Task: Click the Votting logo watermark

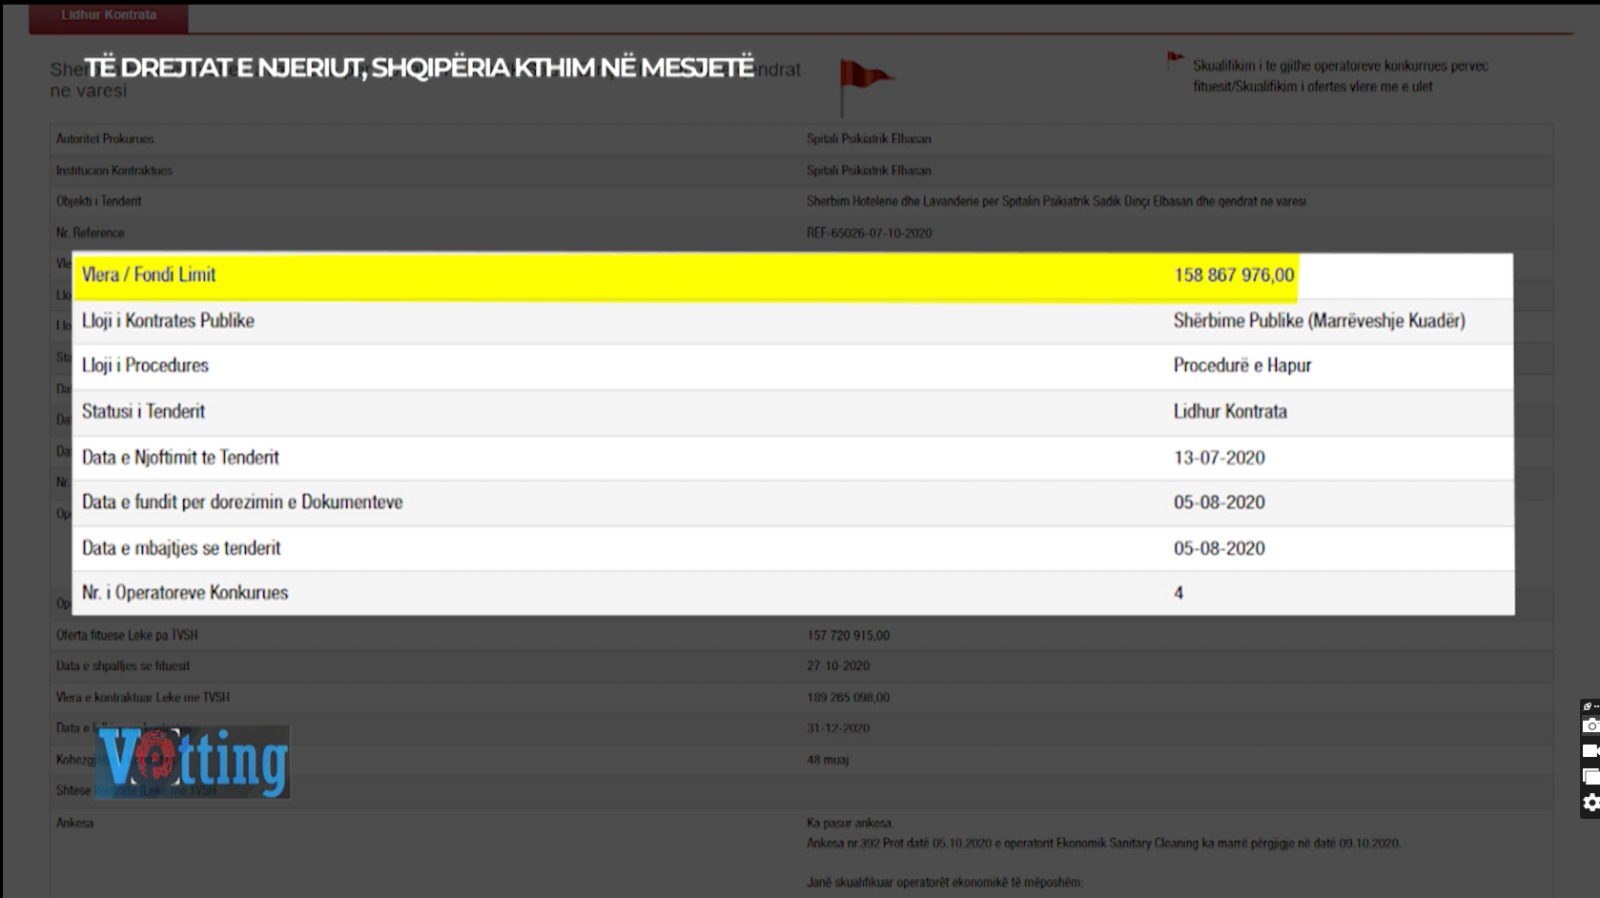Action: pyautogui.click(x=193, y=762)
